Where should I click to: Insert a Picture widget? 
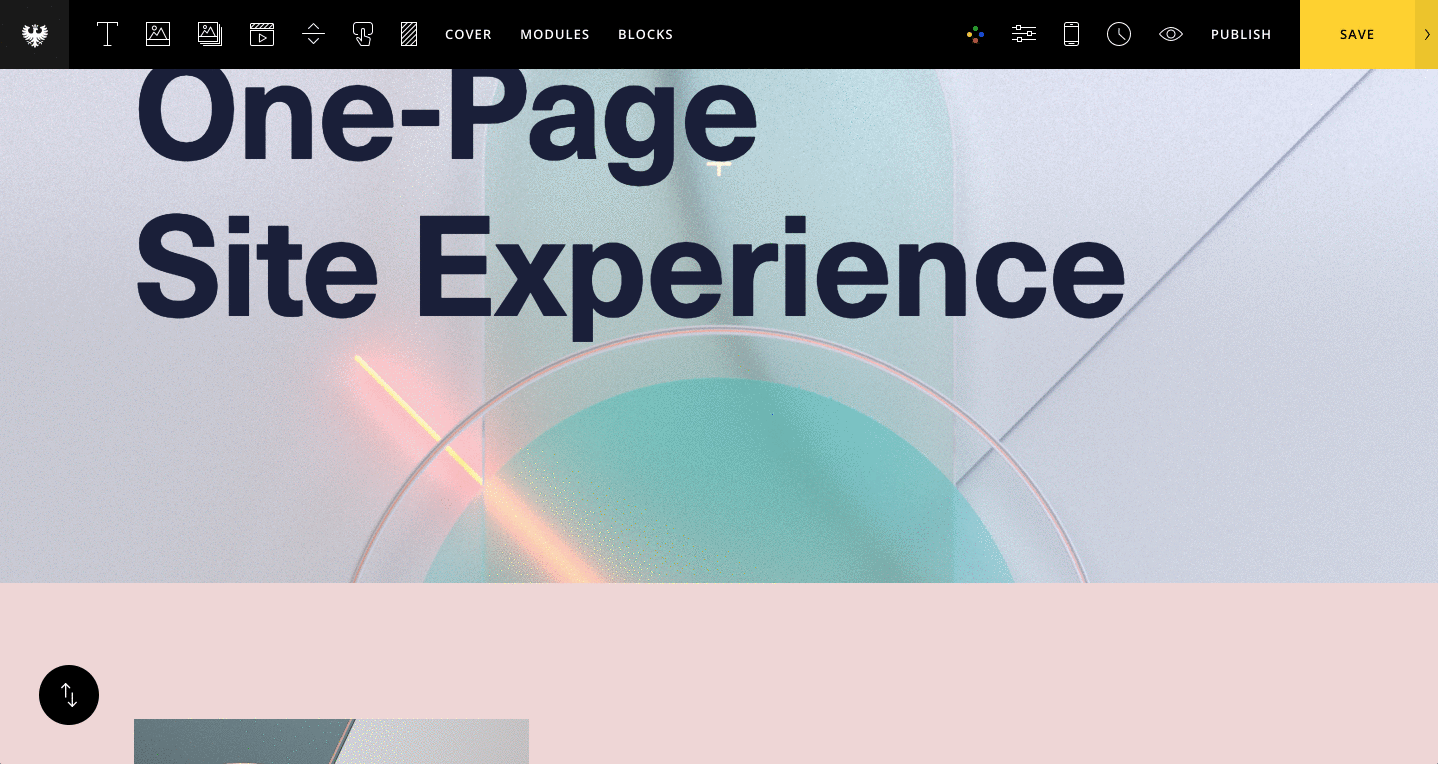(158, 34)
